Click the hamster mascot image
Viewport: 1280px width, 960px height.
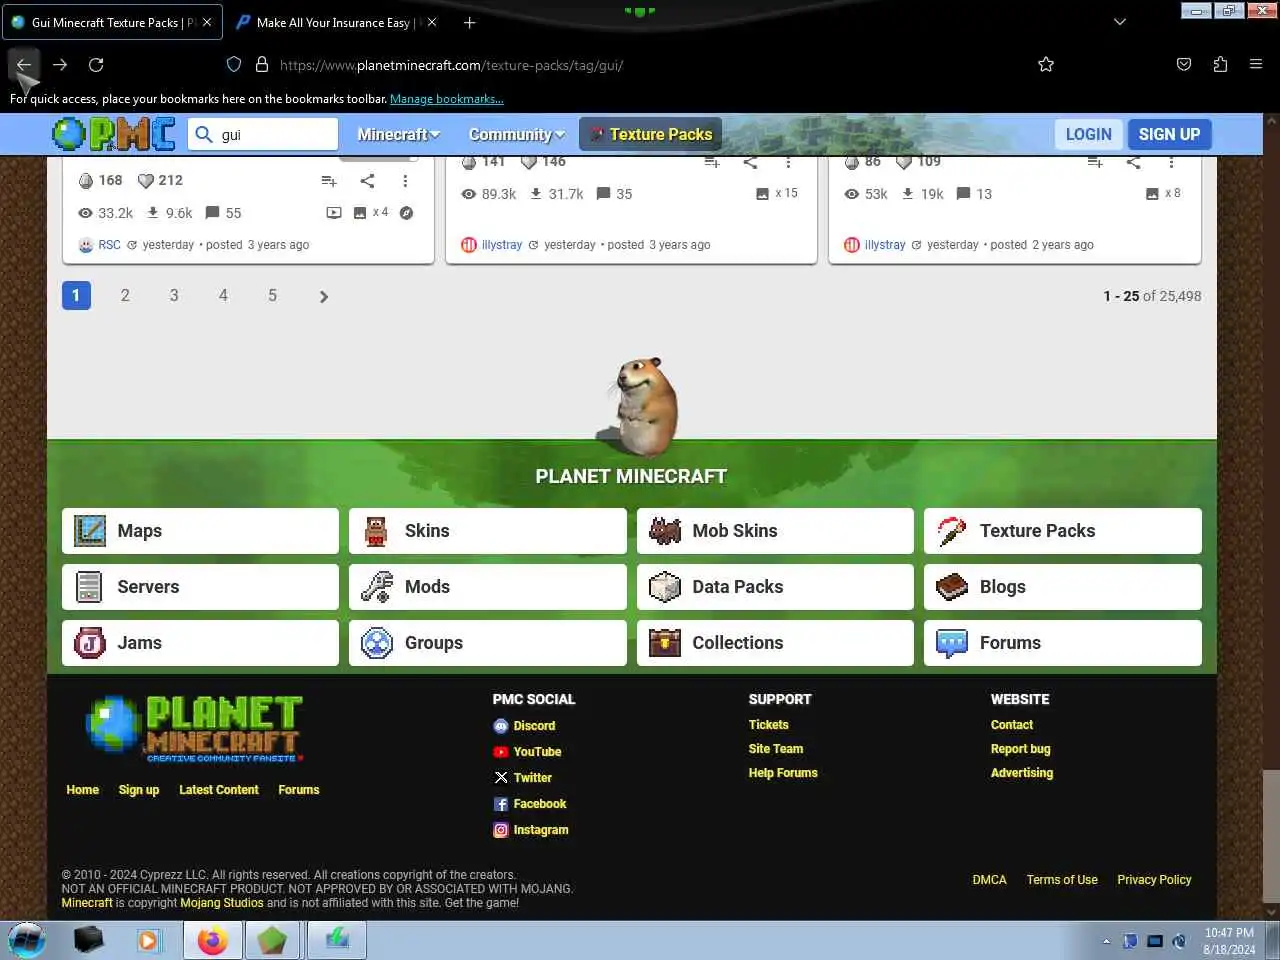point(638,406)
